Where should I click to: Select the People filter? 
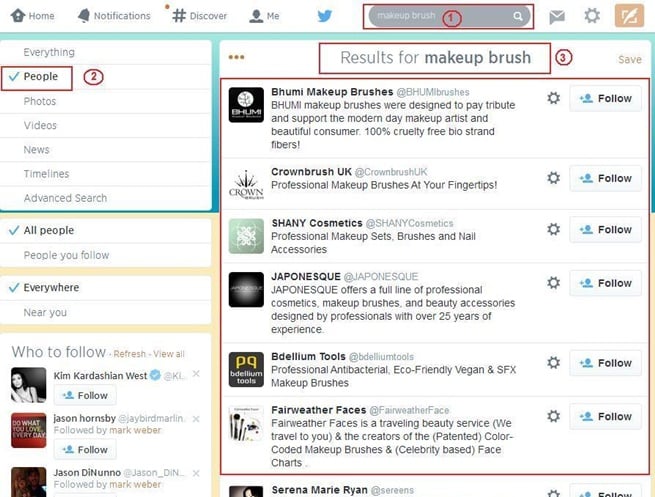[x=106, y=76]
